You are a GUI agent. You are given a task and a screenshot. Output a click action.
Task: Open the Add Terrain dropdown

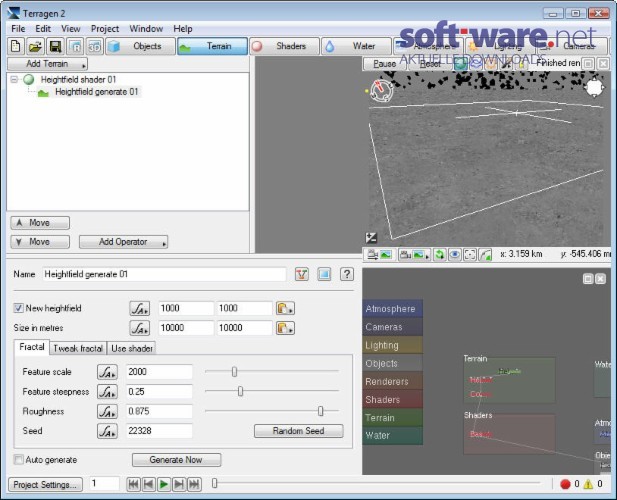click(48, 64)
